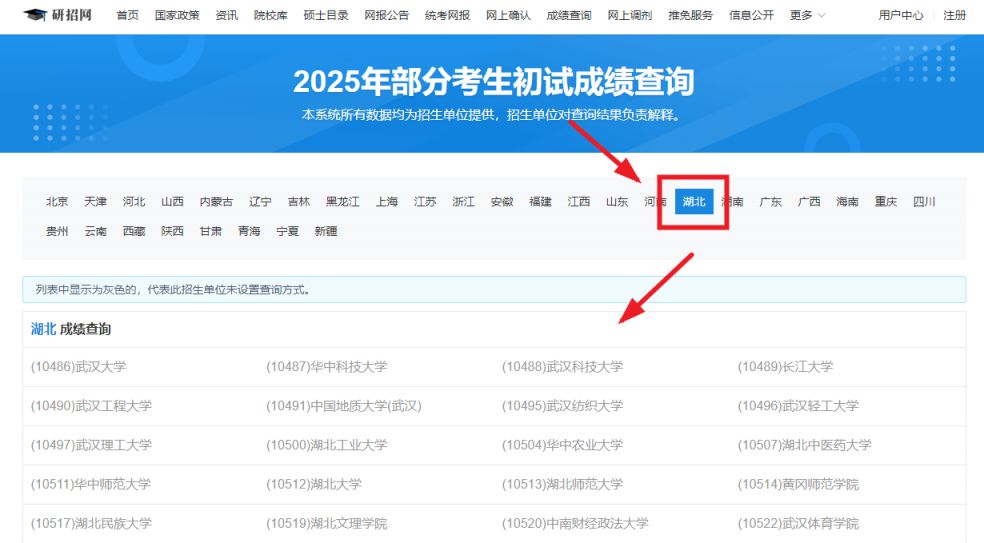Open 硕士目录 navigation item
The image size is (984, 543).
click(326, 15)
